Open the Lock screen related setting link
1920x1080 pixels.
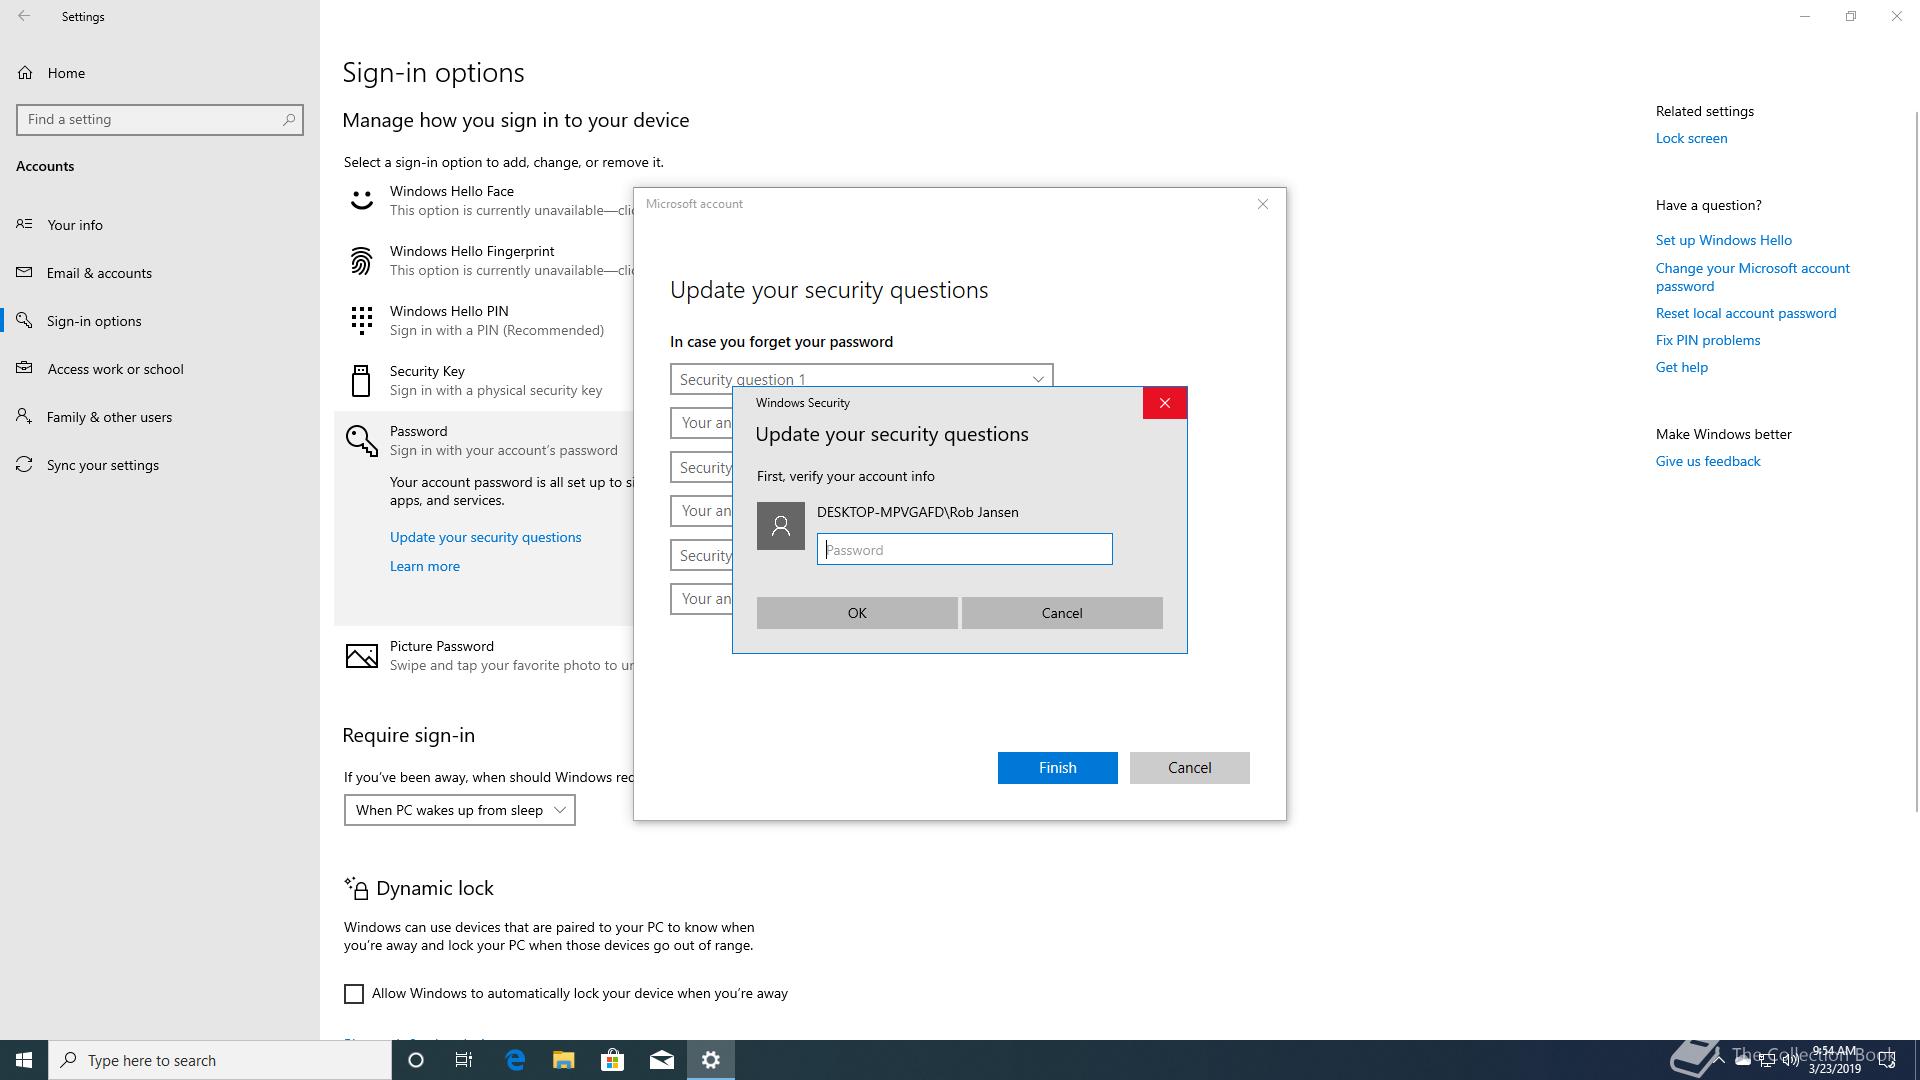[x=1691, y=138]
